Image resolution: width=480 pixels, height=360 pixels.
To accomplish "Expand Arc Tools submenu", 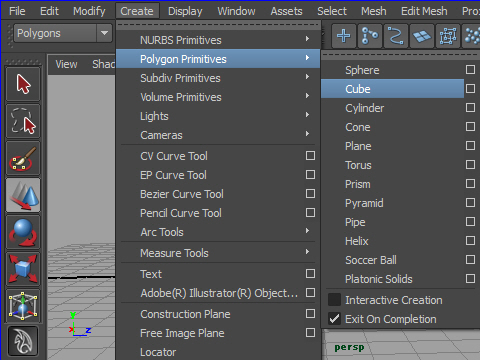I will click(218, 232).
